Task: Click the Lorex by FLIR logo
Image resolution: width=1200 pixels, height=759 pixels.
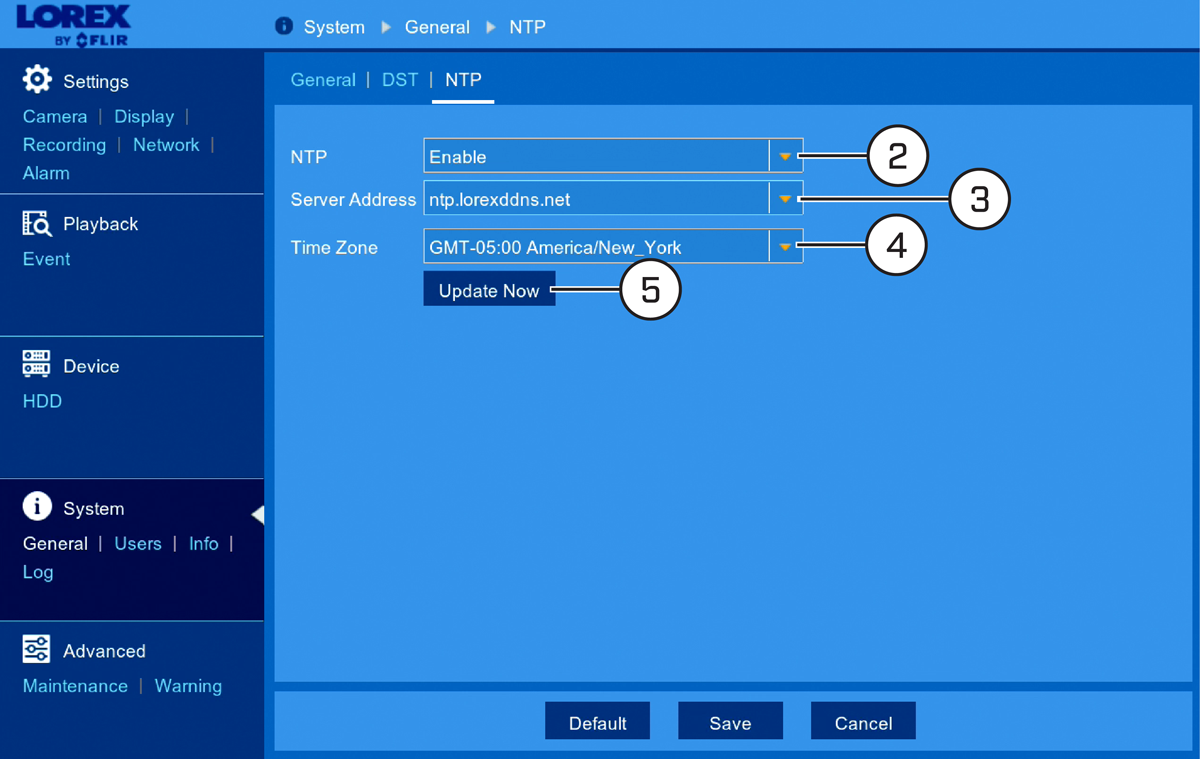Action: pos(73,25)
